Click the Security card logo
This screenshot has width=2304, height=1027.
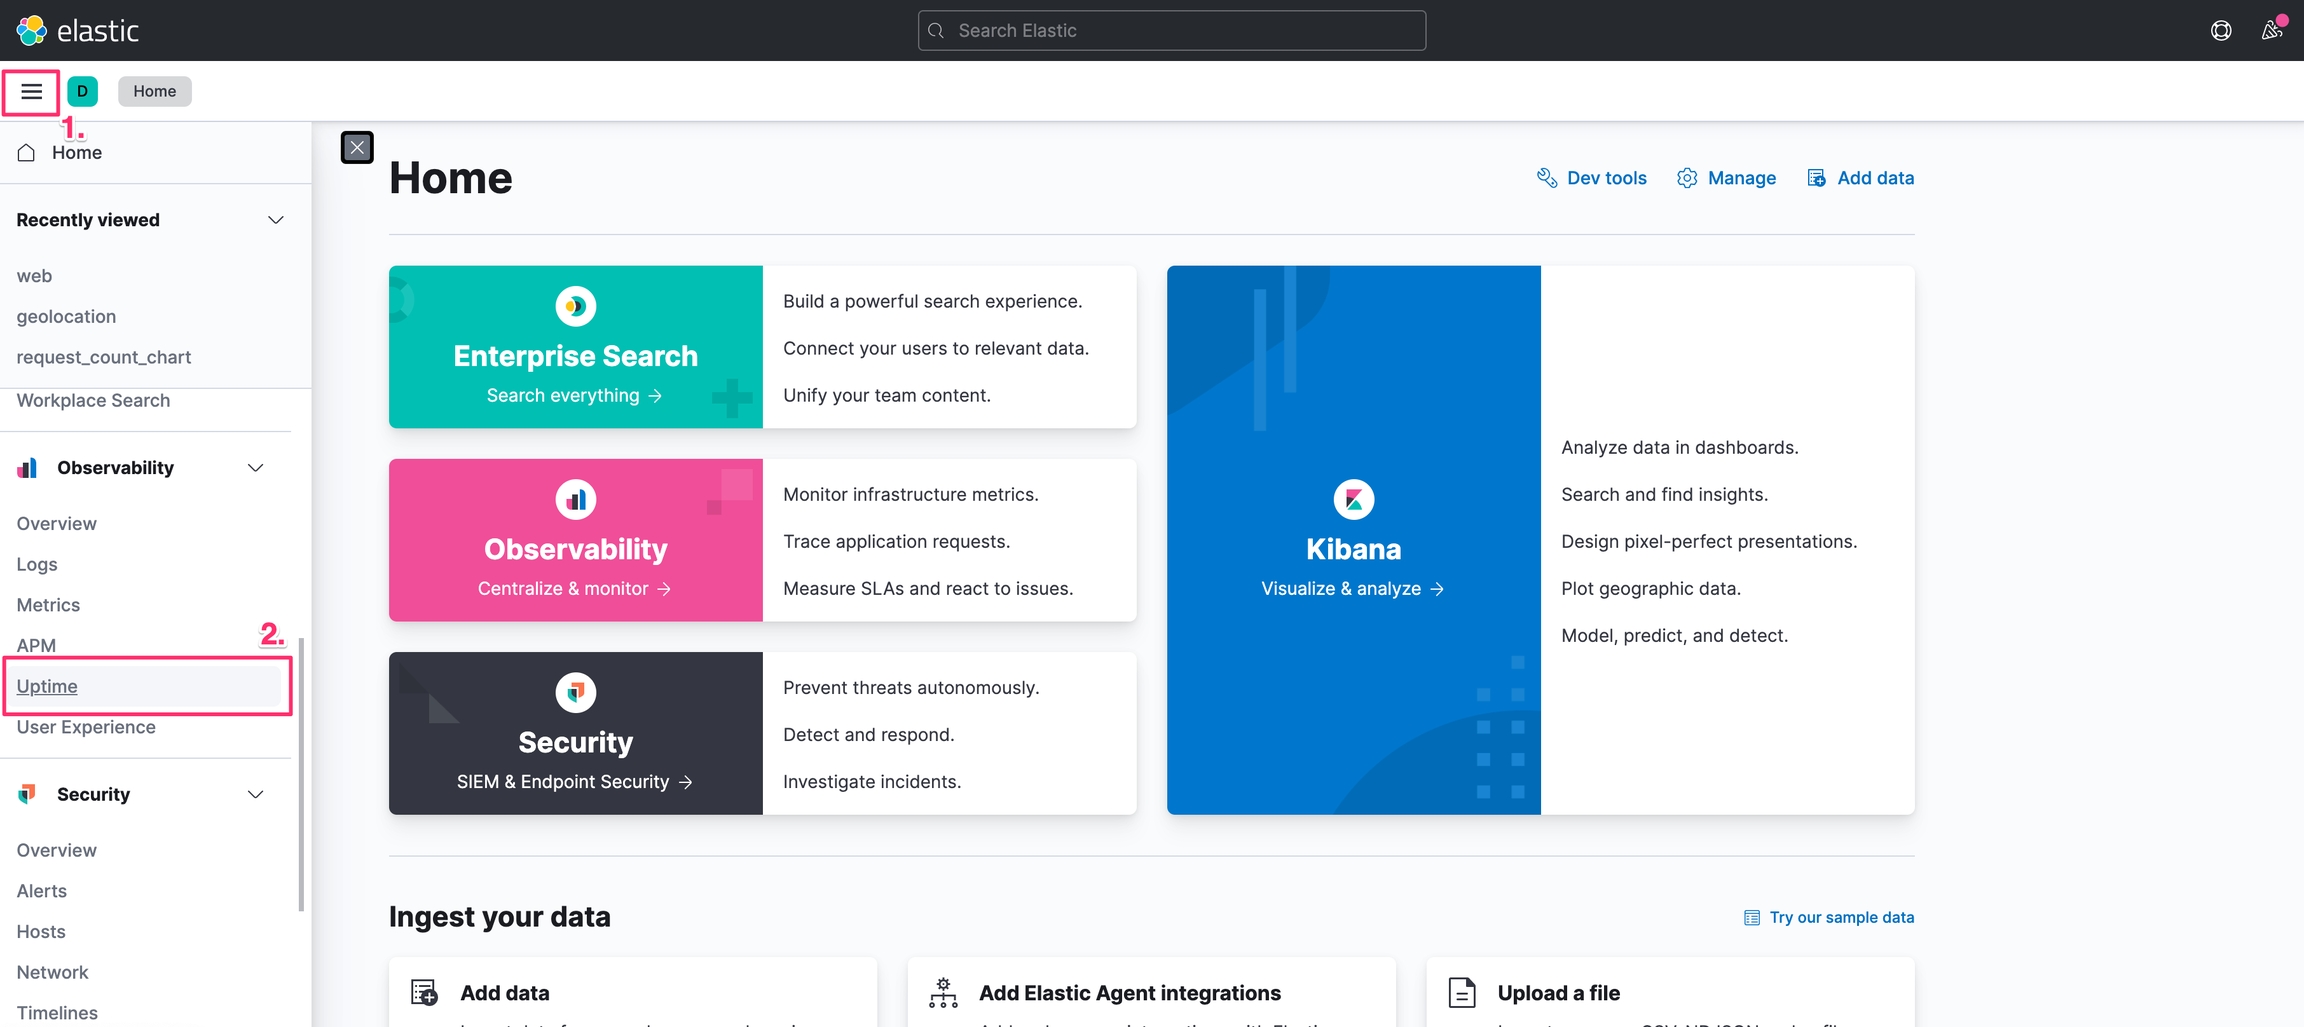576,692
